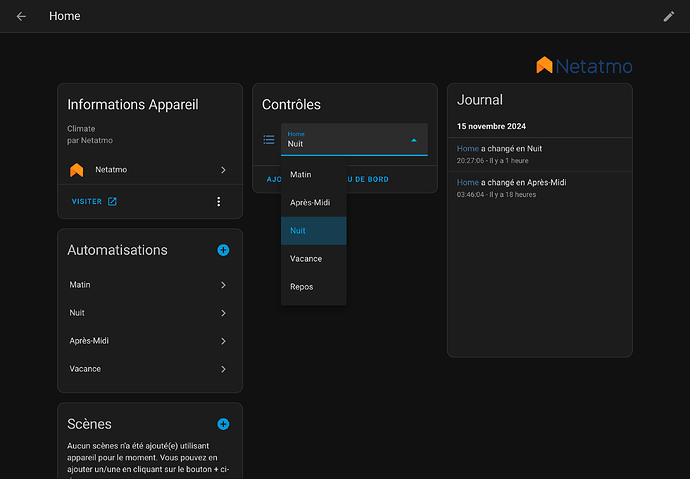Pick Repos from the dropdown list
This screenshot has height=479, width=690.
tap(313, 287)
